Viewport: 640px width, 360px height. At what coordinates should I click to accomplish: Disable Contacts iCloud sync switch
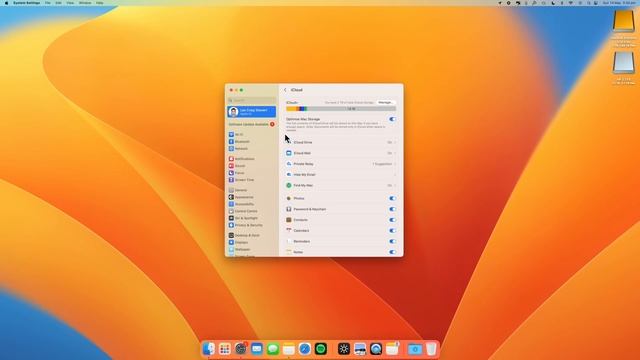point(392,220)
